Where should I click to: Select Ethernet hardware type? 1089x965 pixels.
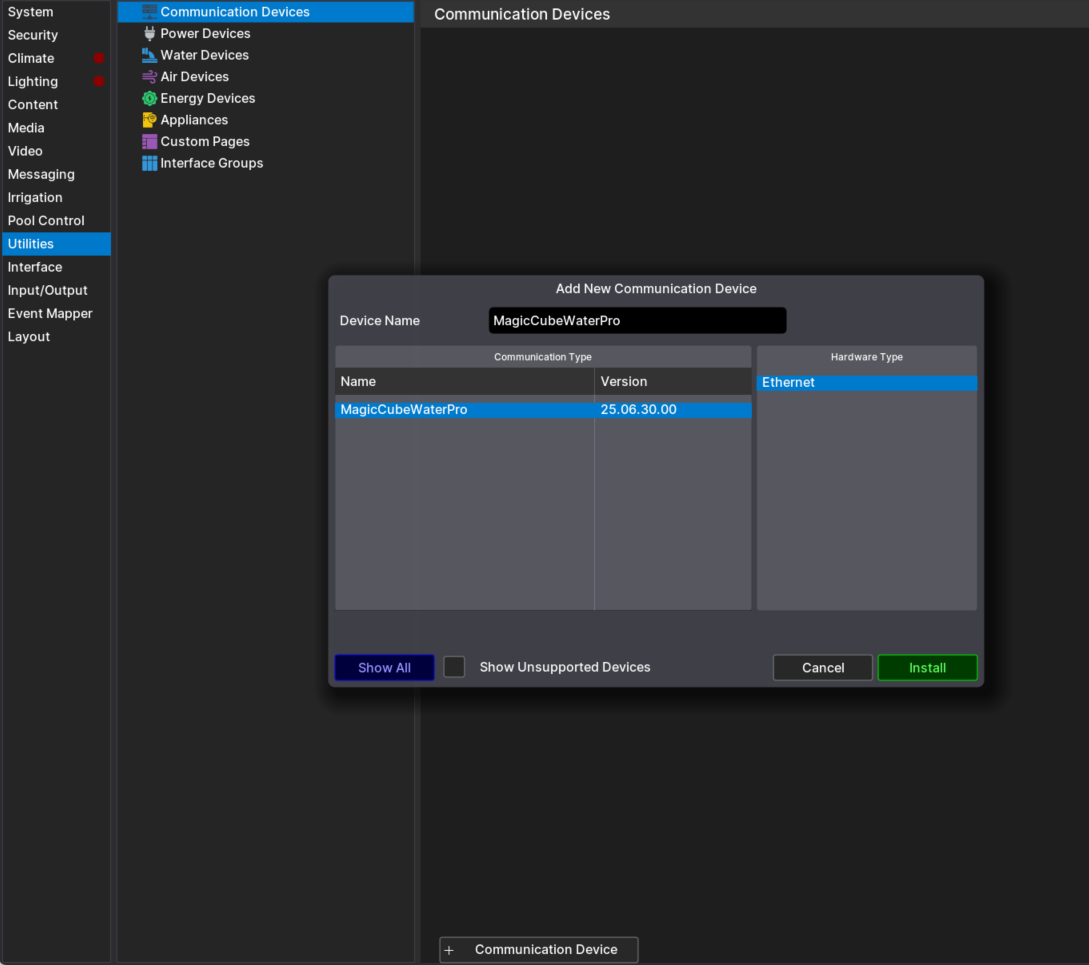tap(867, 382)
